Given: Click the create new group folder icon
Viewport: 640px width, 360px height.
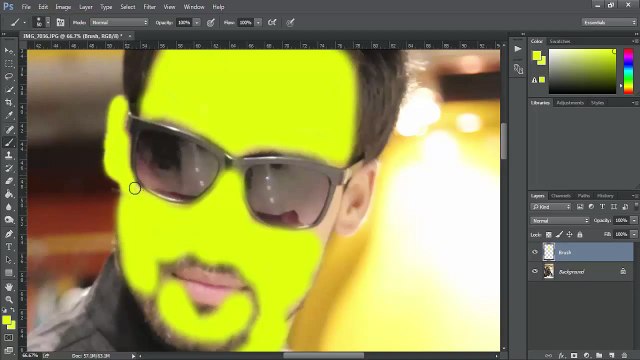Looking at the screenshot, I should click(x=599, y=356).
